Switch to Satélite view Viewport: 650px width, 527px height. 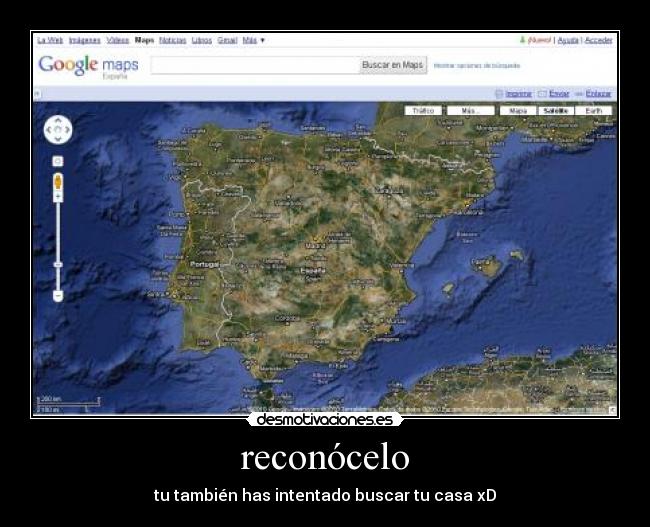point(556,111)
